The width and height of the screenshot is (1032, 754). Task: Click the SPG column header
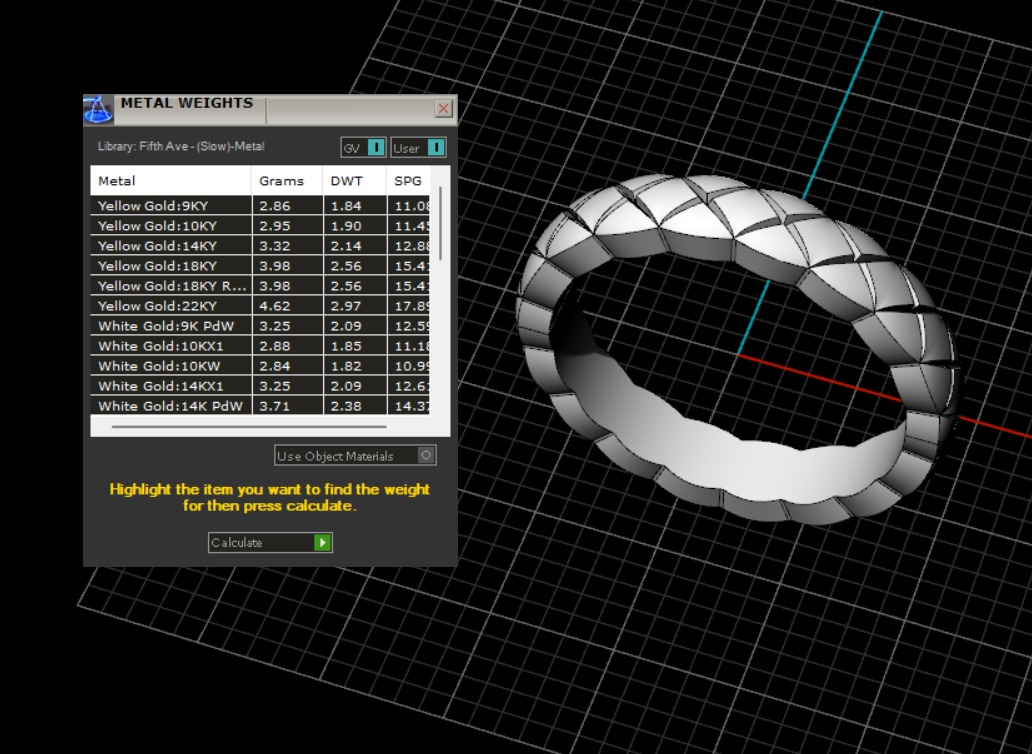click(408, 181)
